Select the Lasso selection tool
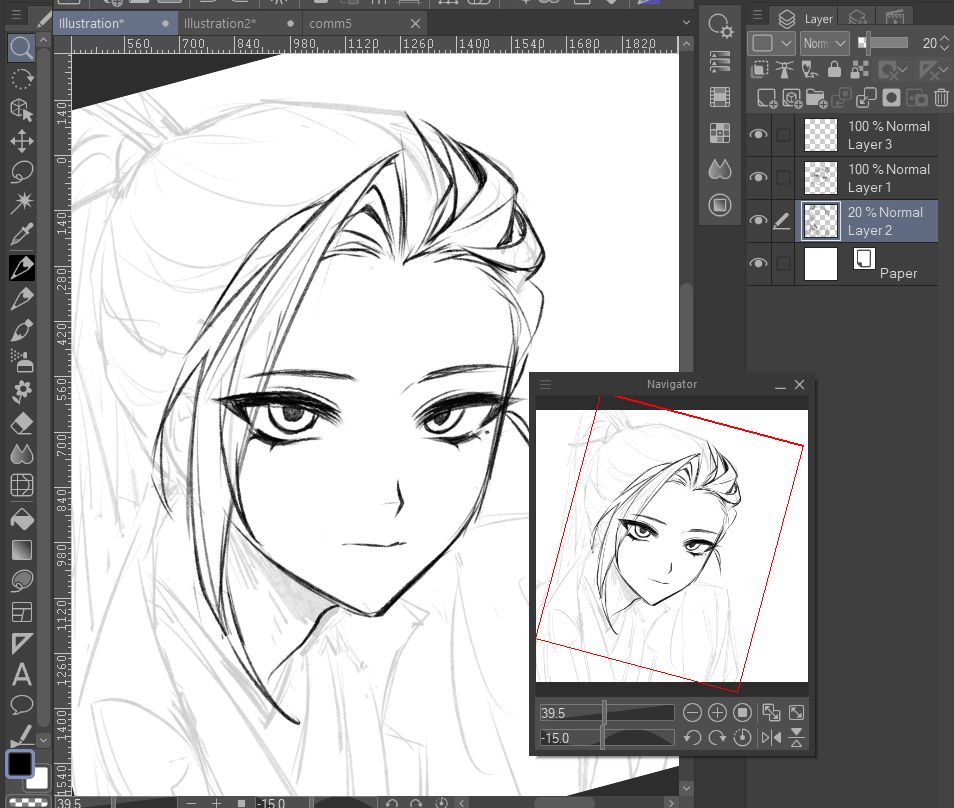This screenshot has width=954, height=808. pos(21,172)
